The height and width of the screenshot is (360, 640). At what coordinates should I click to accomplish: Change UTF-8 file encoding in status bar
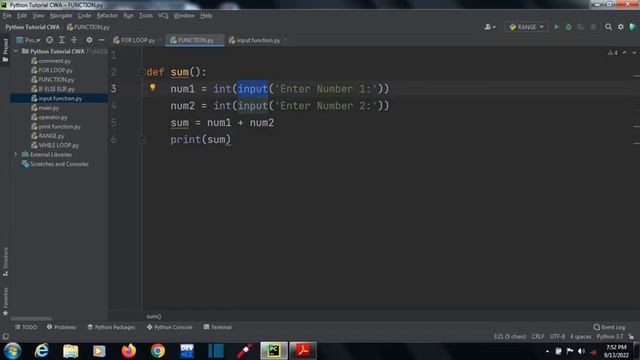point(557,337)
